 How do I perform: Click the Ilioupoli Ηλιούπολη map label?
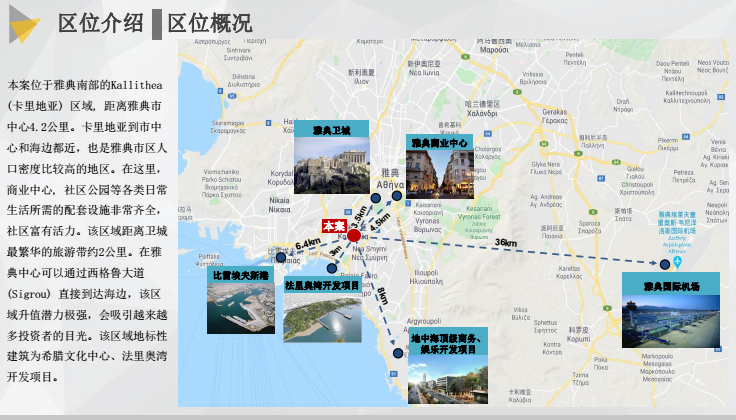pos(426,277)
